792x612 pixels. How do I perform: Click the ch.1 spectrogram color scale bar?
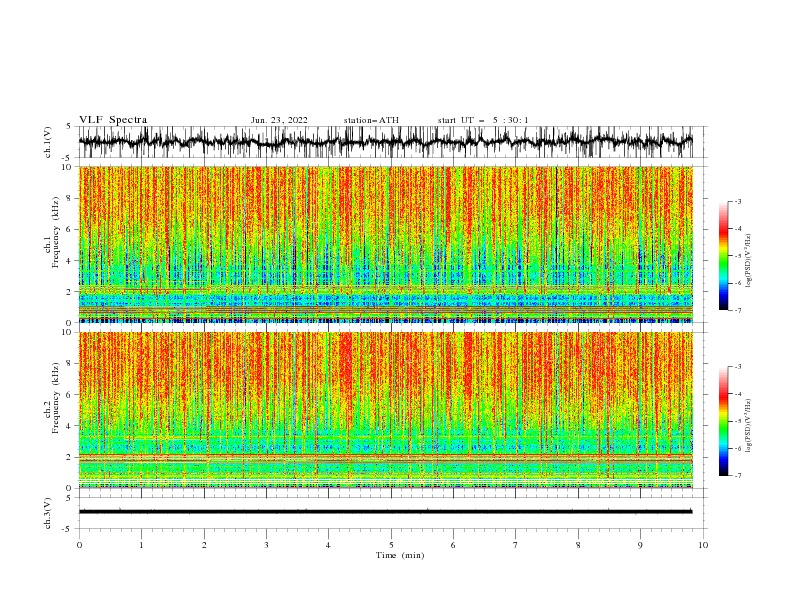click(723, 256)
